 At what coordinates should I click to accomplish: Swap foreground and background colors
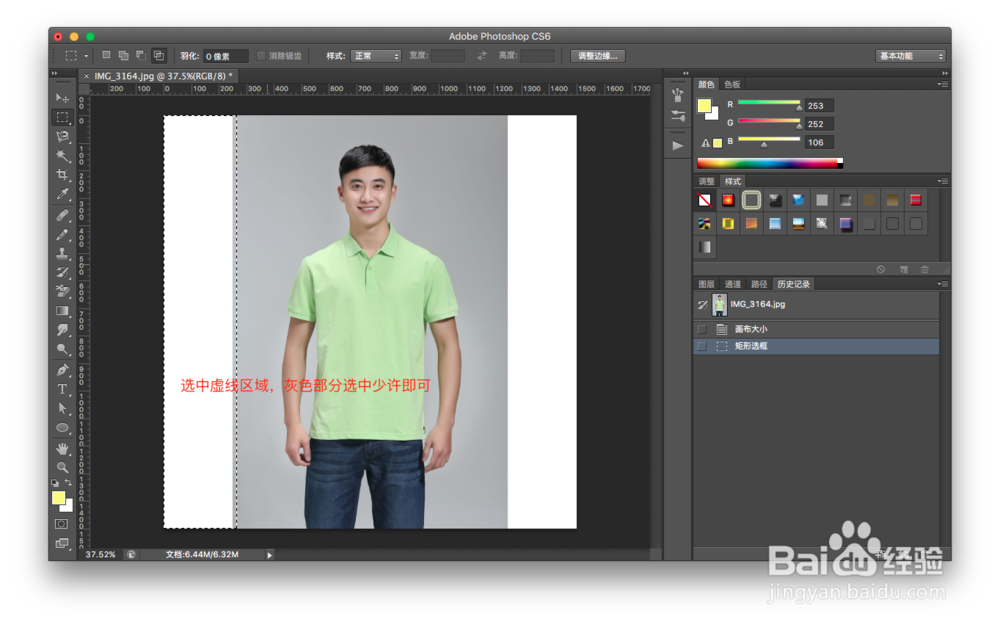68,483
